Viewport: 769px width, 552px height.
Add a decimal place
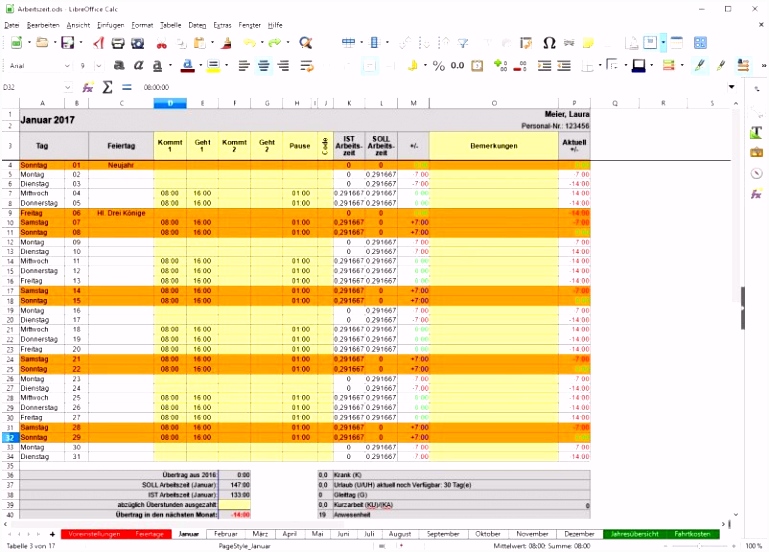click(501, 66)
